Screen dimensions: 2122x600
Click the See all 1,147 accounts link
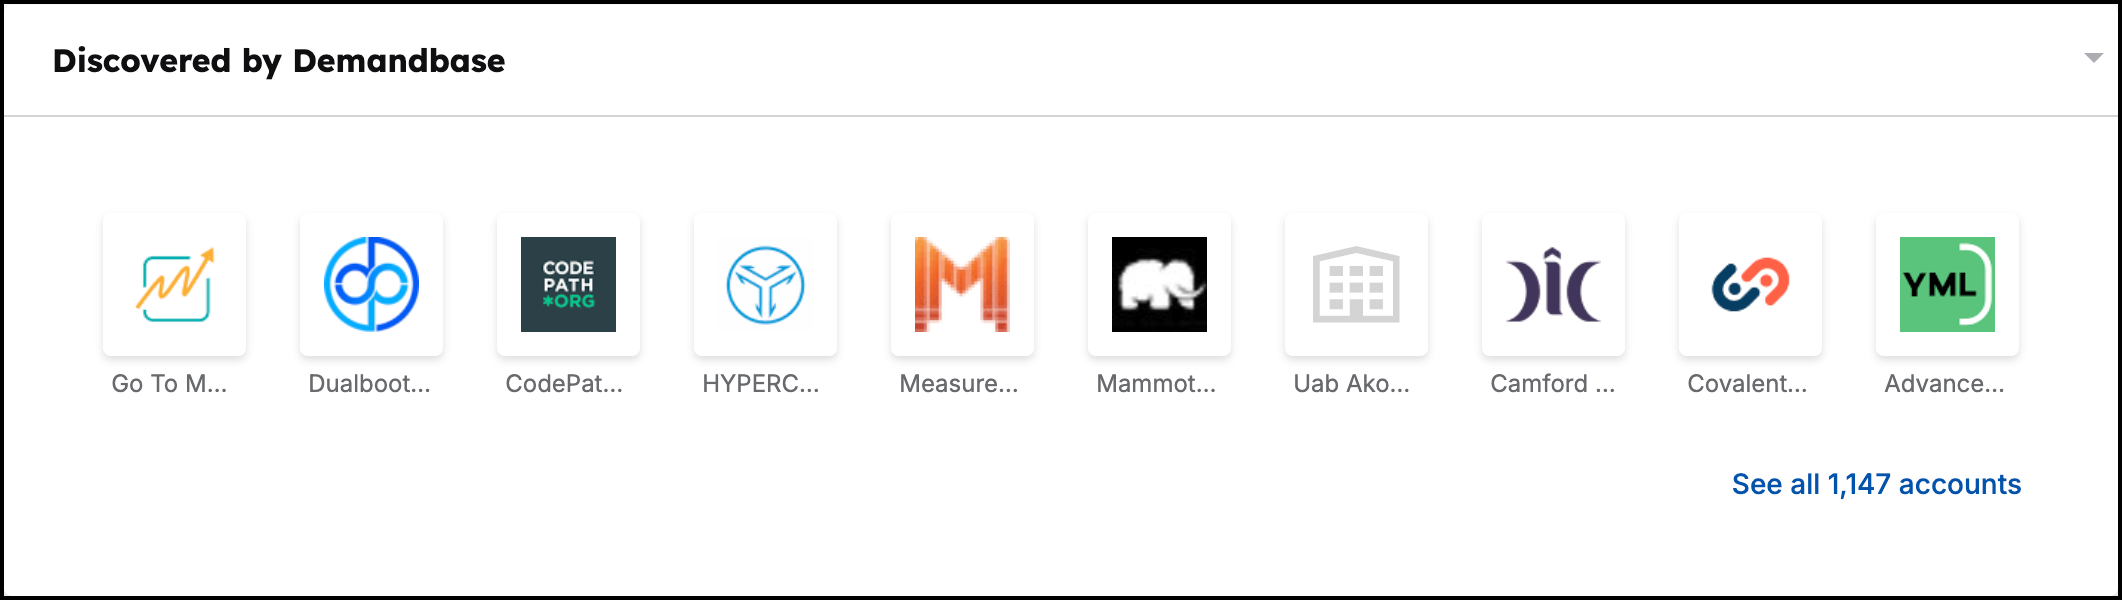1876,483
